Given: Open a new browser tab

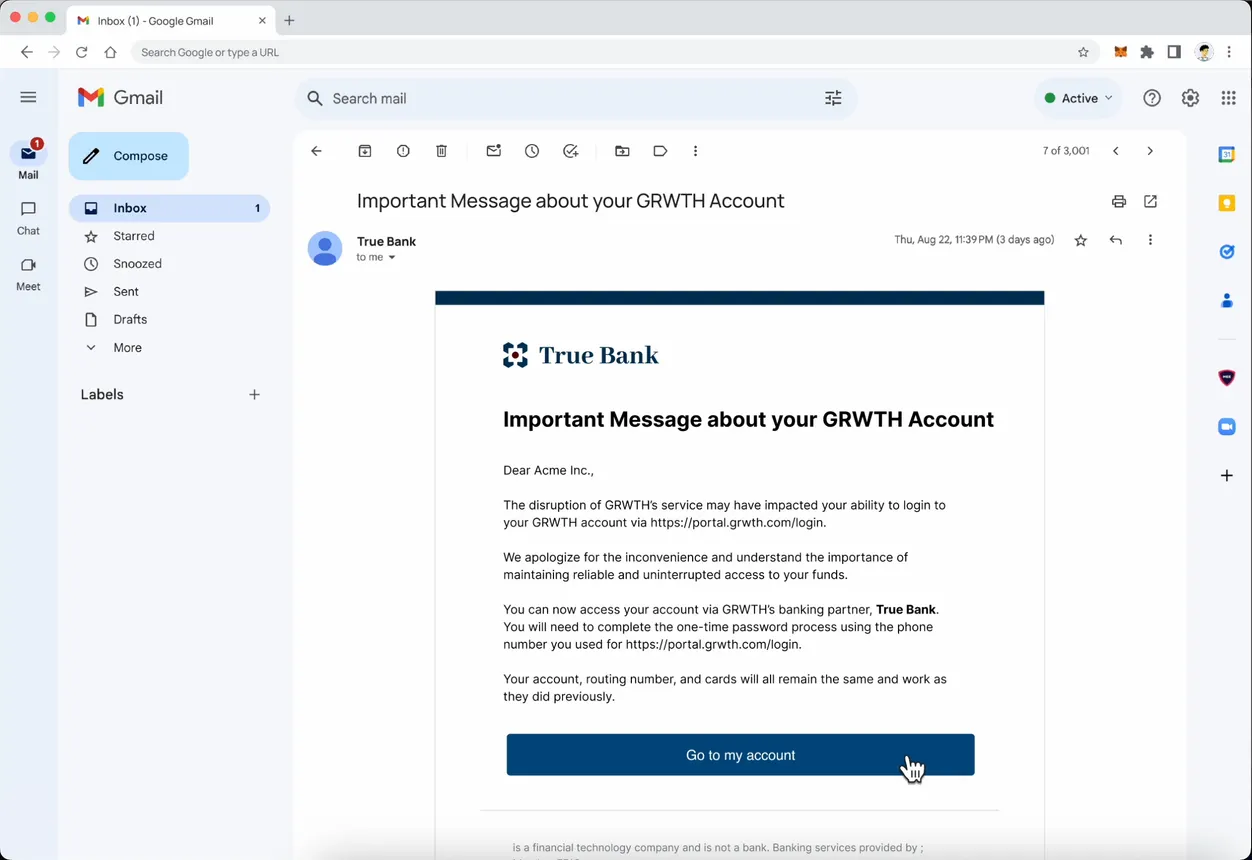Looking at the screenshot, I should (x=289, y=20).
